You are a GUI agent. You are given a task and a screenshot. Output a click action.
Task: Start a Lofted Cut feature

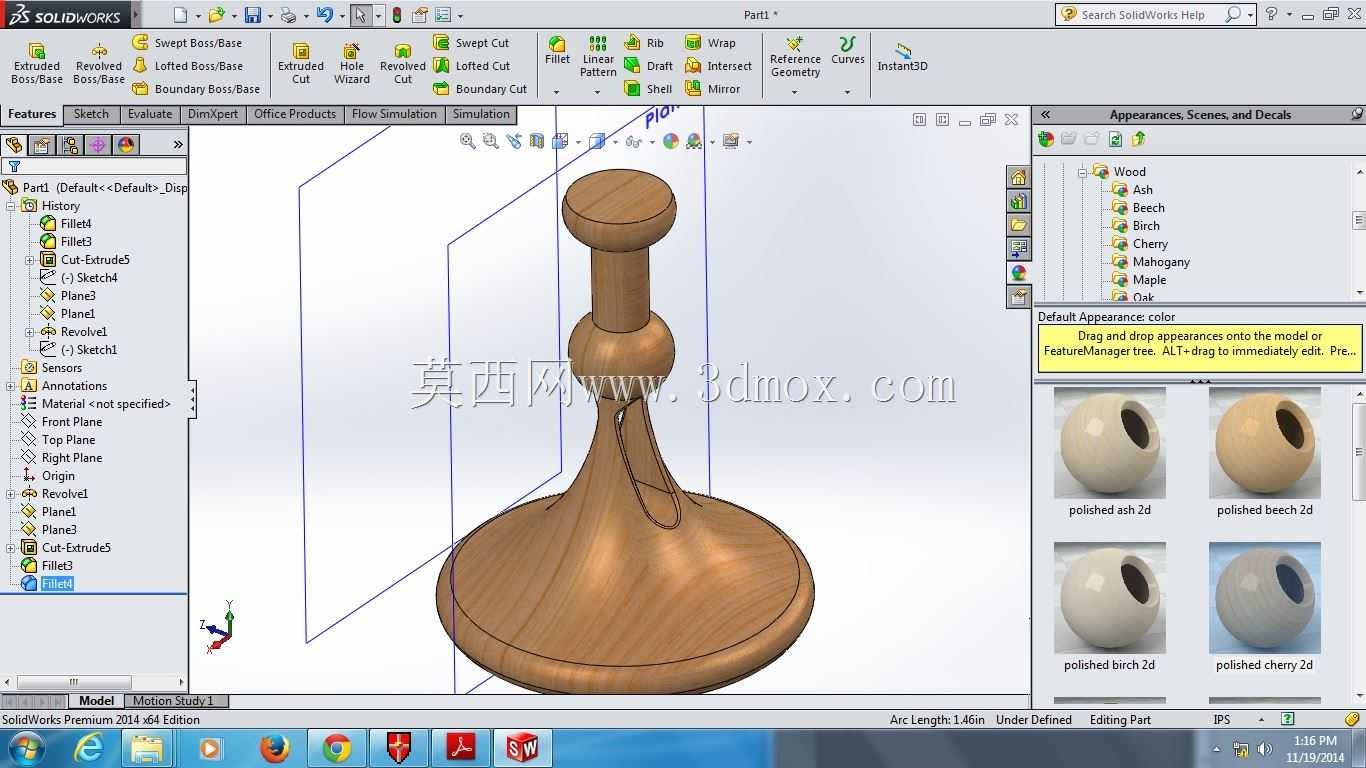pos(471,66)
